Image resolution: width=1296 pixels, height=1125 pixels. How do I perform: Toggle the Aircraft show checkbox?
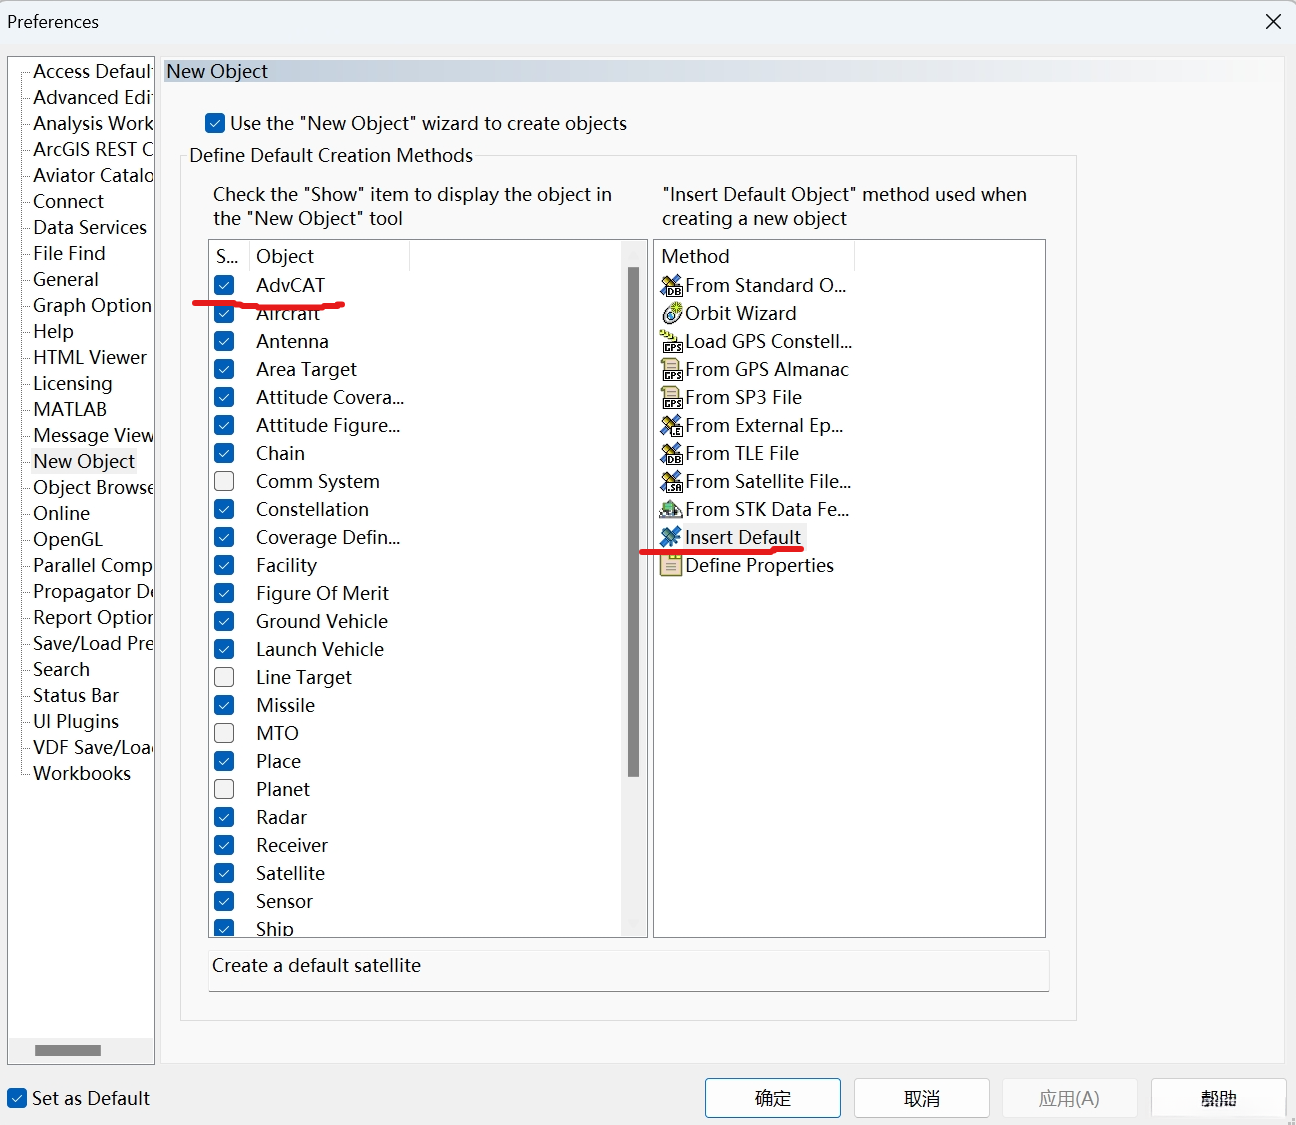point(224,313)
